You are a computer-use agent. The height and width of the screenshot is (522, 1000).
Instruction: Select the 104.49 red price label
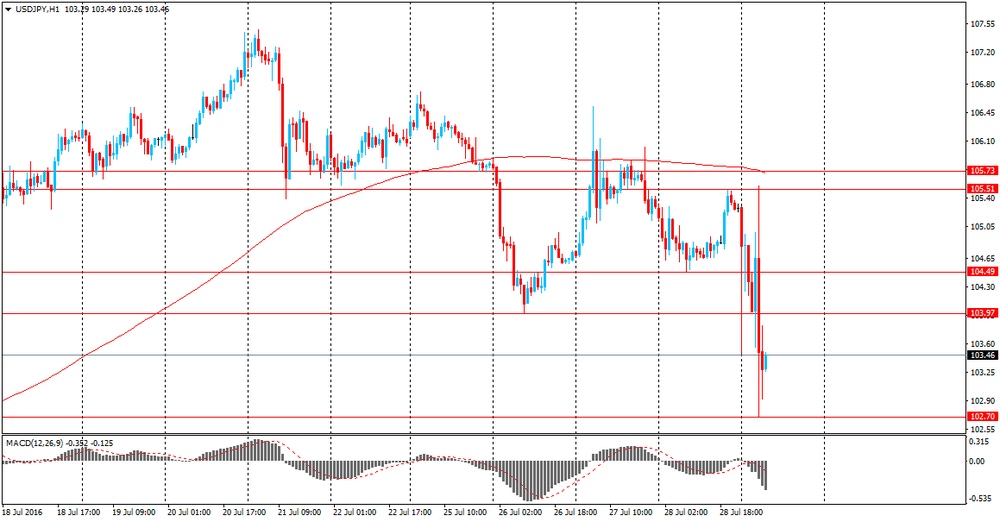pyautogui.click(x=982, y=272)
